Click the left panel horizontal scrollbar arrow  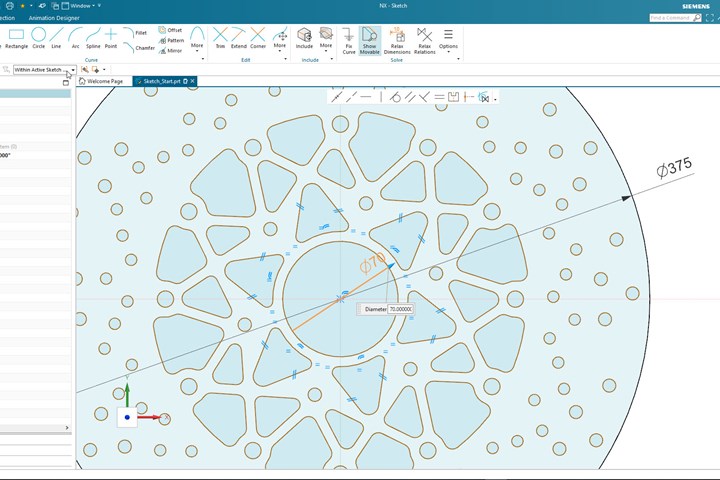pos(67,428)
